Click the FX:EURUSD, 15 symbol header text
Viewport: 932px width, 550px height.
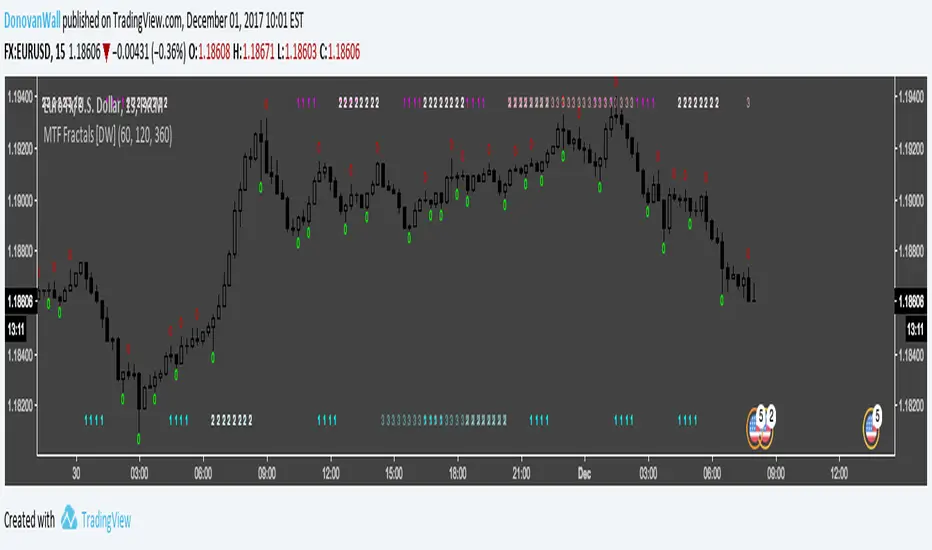(x=34, y=52)
